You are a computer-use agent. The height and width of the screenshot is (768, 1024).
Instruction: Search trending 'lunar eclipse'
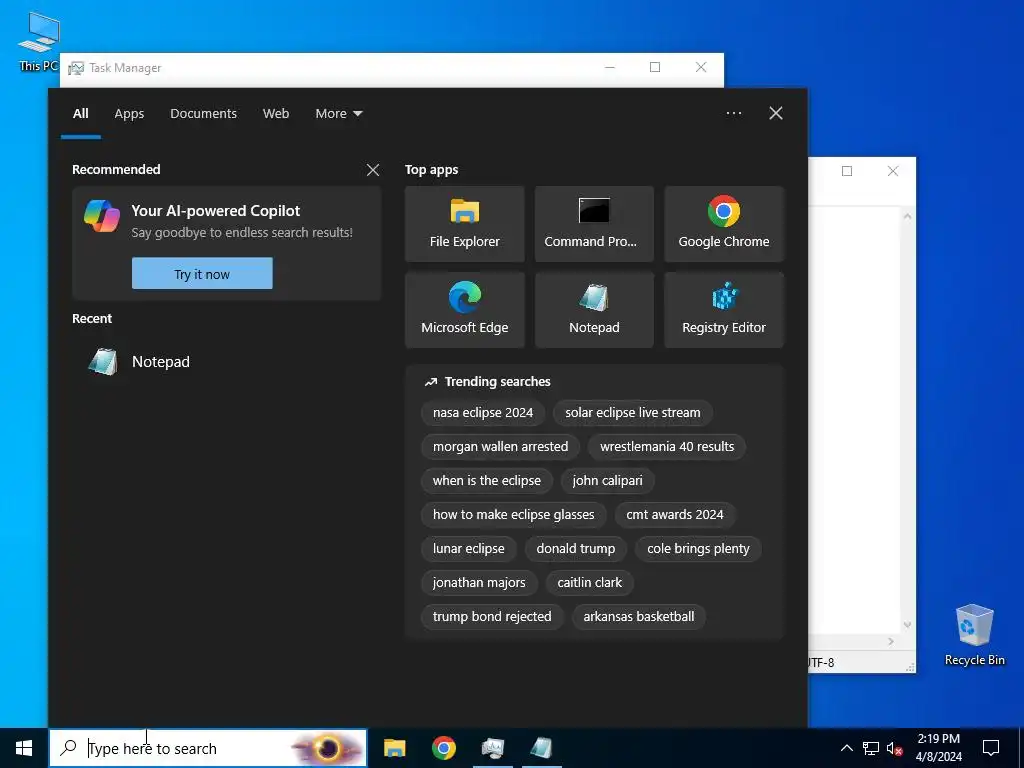pyautogui.click(x=468, y=549)
